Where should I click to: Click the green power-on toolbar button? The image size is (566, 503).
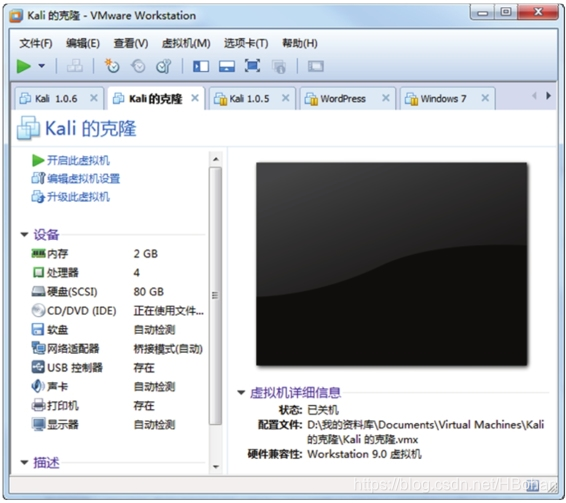pos(24,66)
